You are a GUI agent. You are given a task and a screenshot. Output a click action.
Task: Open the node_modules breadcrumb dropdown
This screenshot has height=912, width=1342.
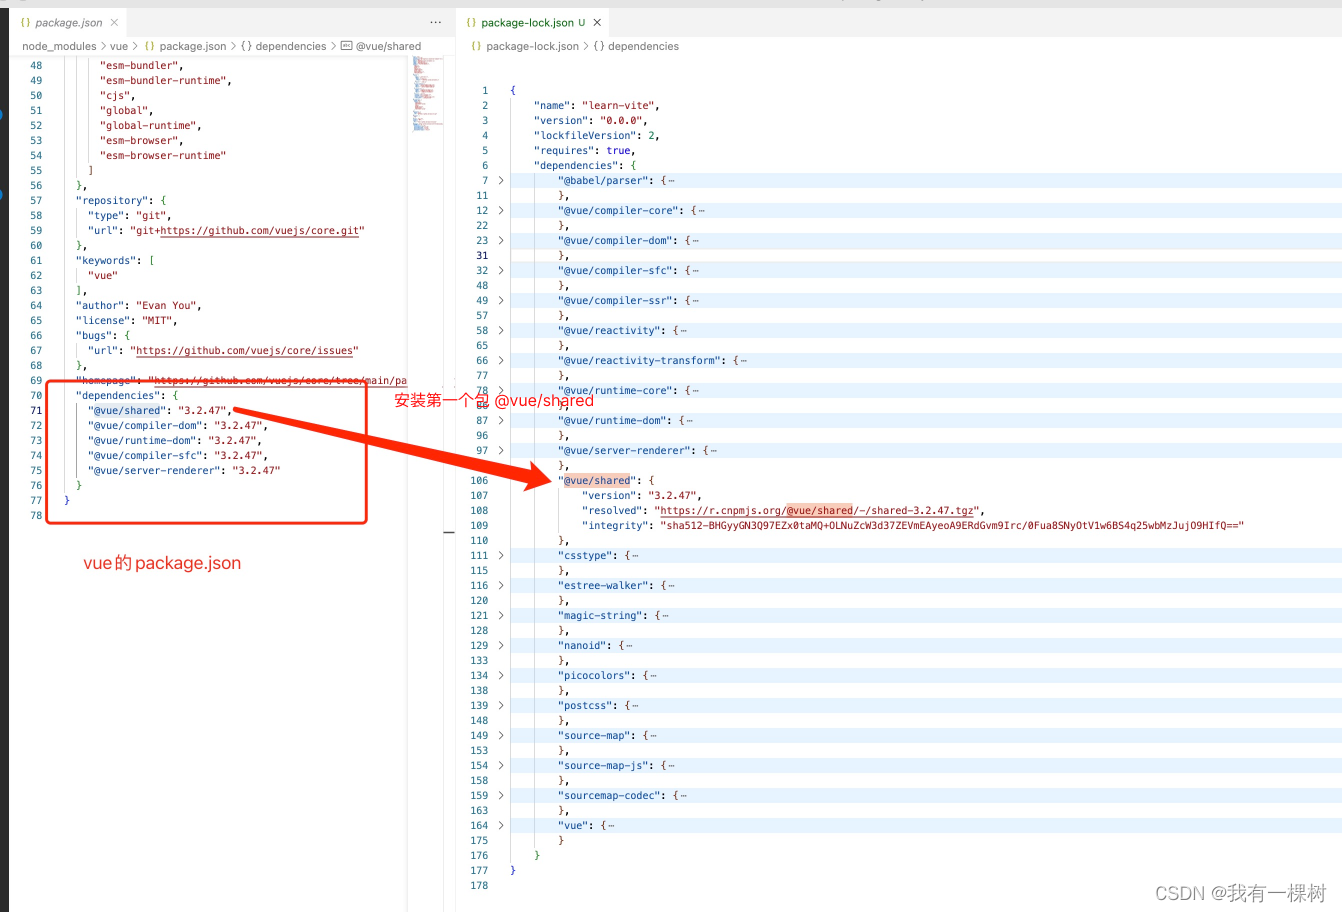58,46
